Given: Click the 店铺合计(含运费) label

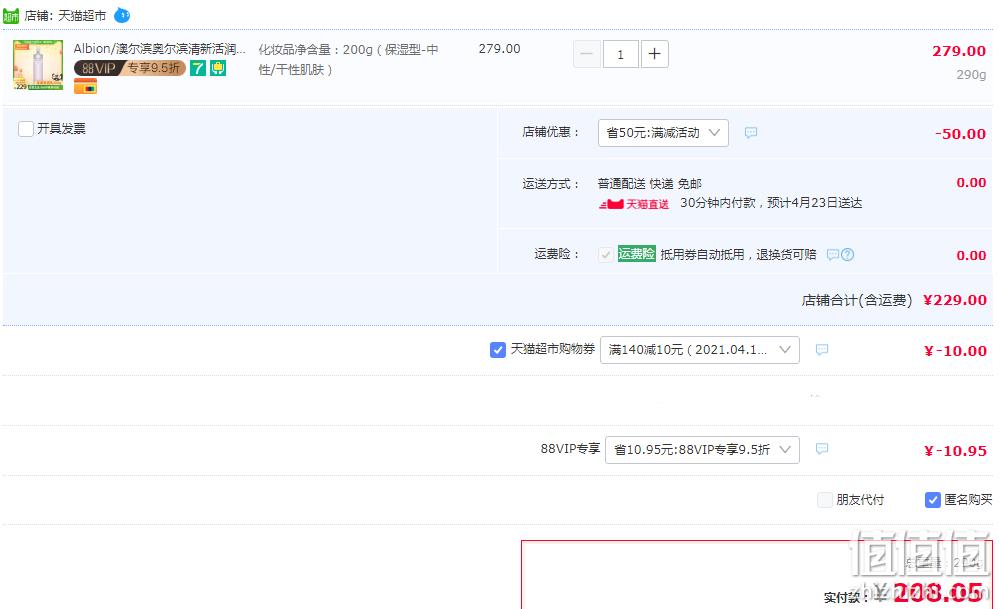Looking at the screenshot, I should (857, 300).
